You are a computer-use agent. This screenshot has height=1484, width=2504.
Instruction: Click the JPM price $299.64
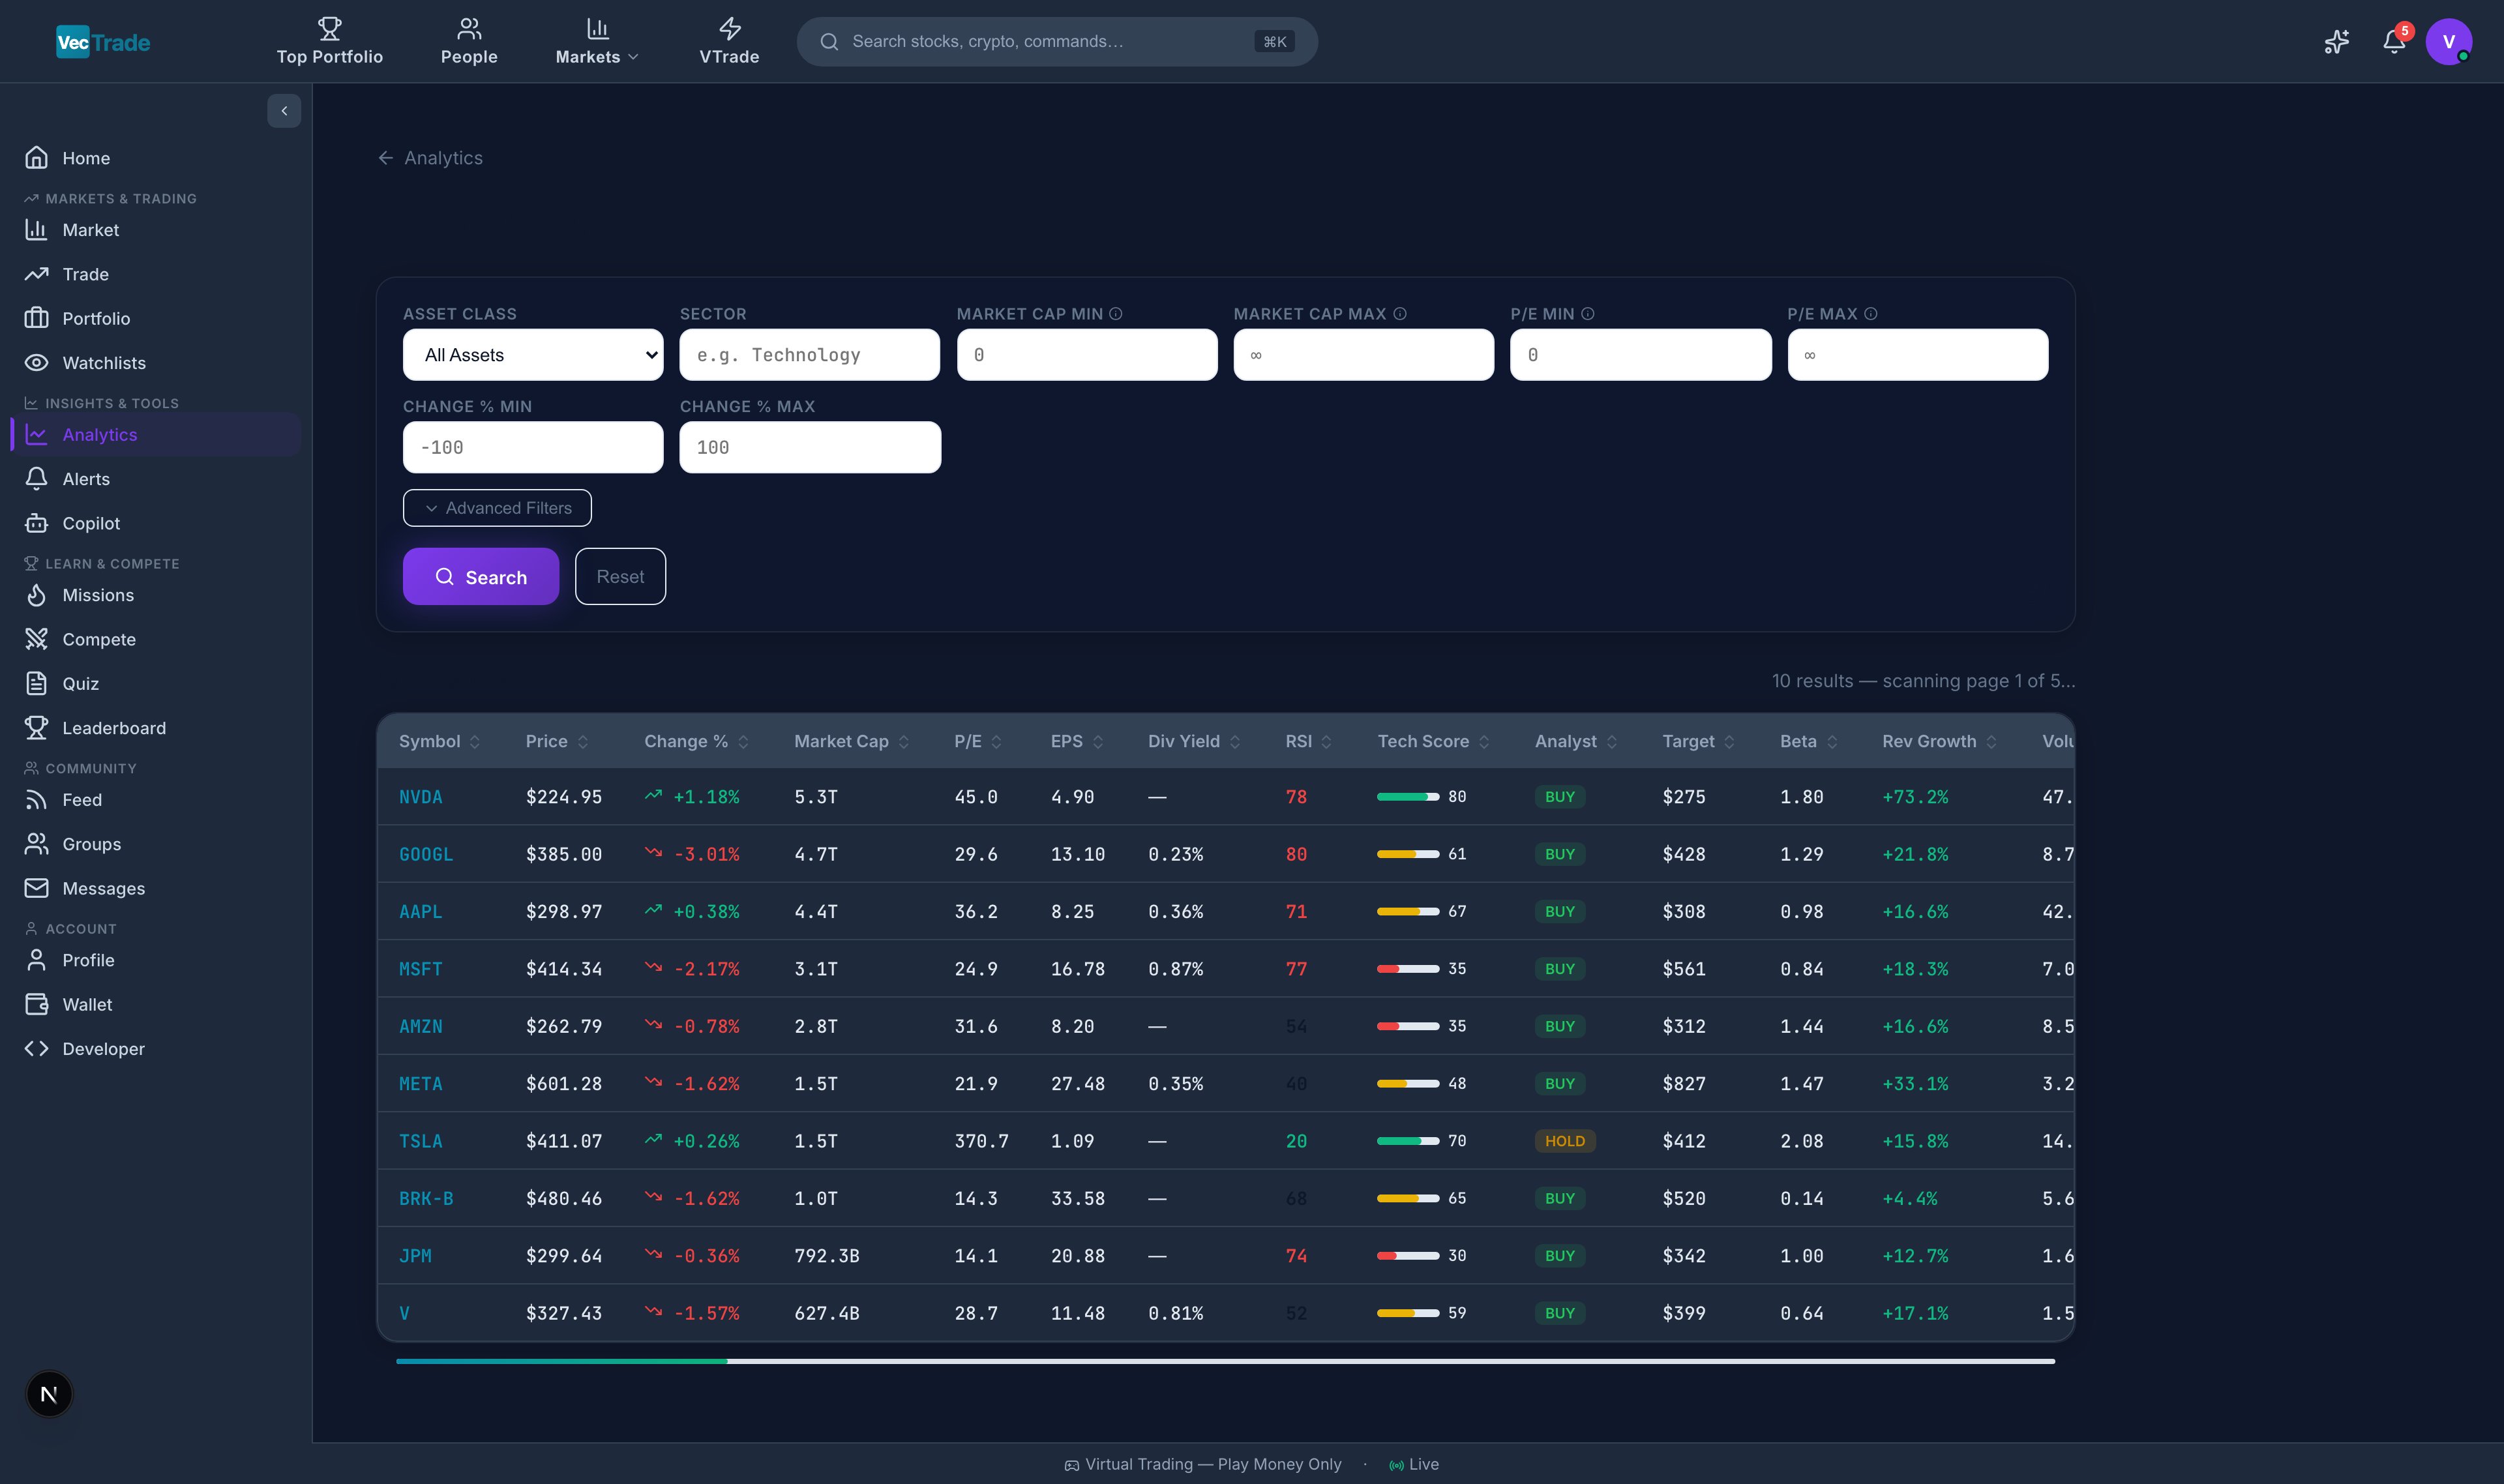[x=564, y=1256]
